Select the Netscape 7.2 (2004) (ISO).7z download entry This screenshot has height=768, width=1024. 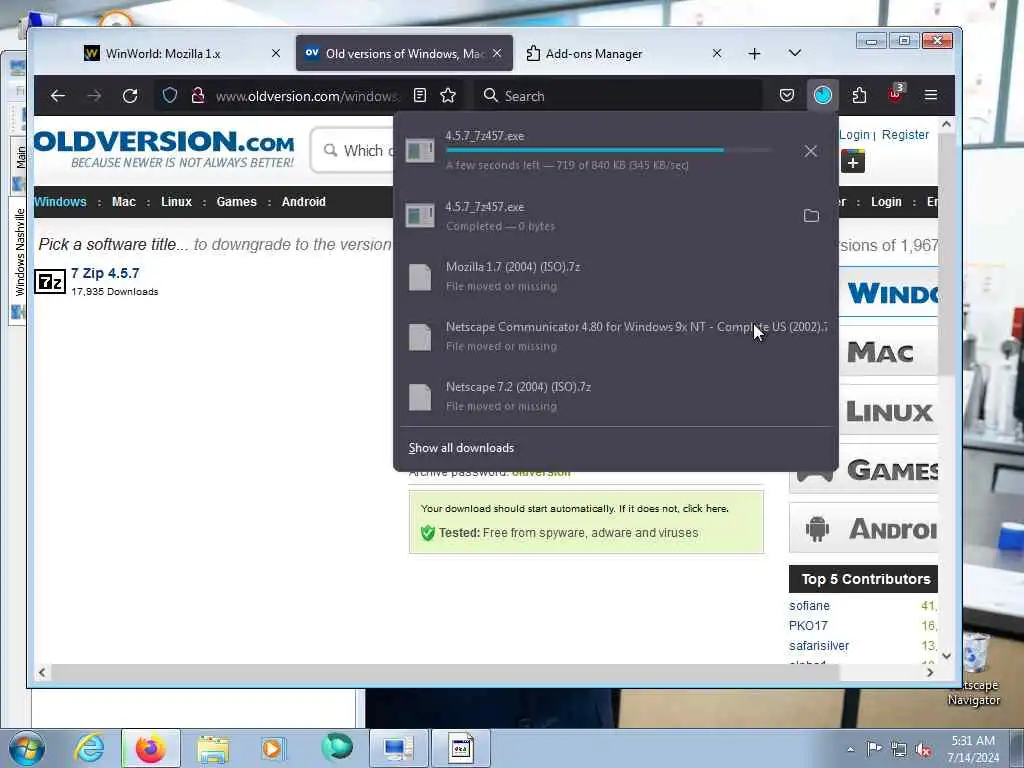616,396
